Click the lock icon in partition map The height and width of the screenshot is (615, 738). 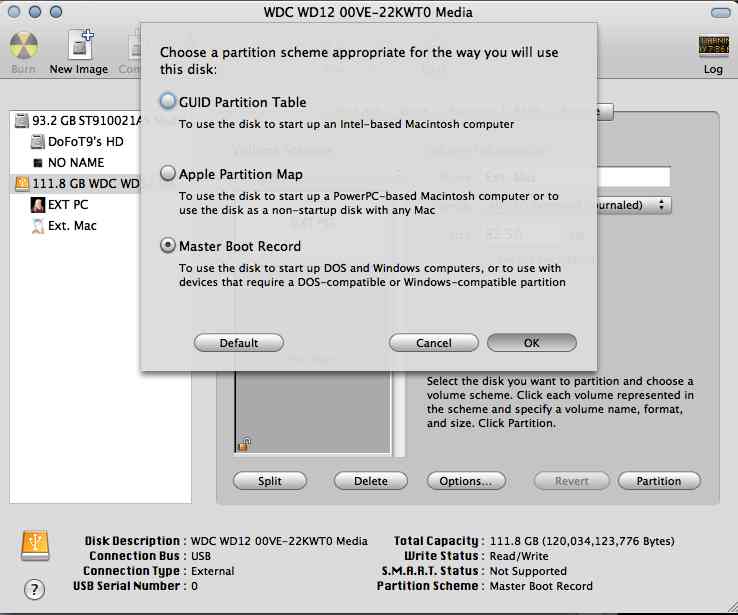[244, 443]
